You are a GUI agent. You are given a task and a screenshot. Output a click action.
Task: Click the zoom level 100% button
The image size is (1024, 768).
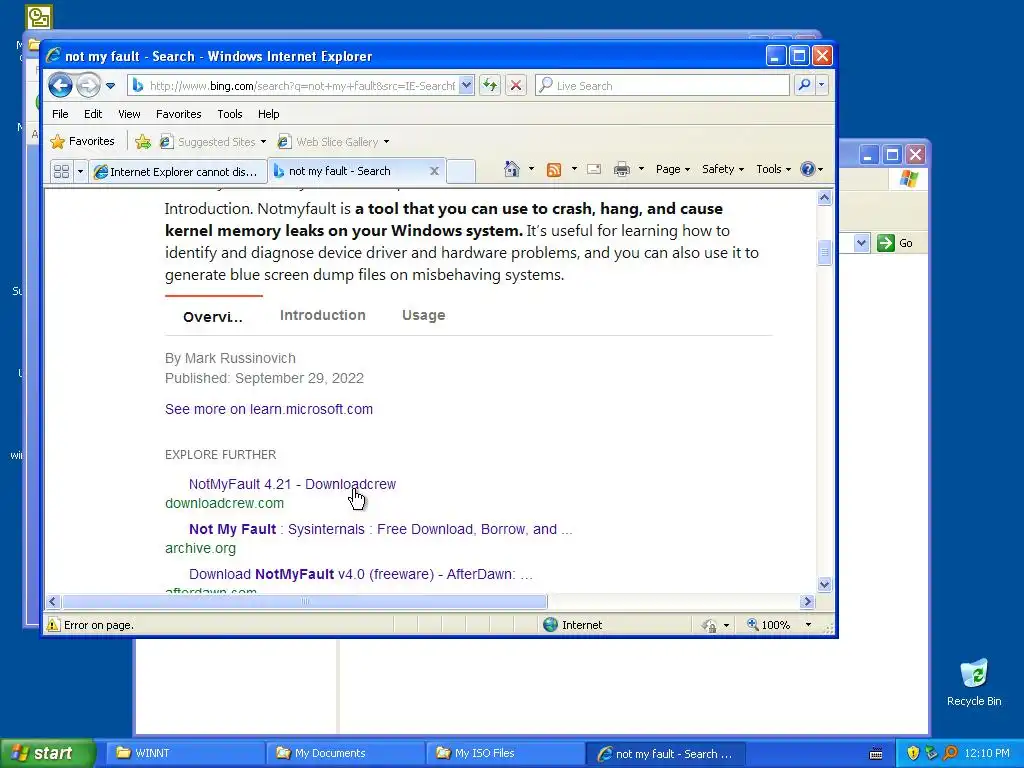(x=769, y=625)
